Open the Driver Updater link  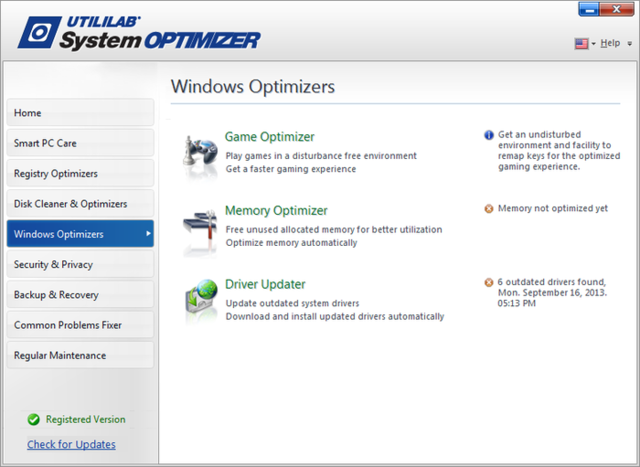[265, 284]
